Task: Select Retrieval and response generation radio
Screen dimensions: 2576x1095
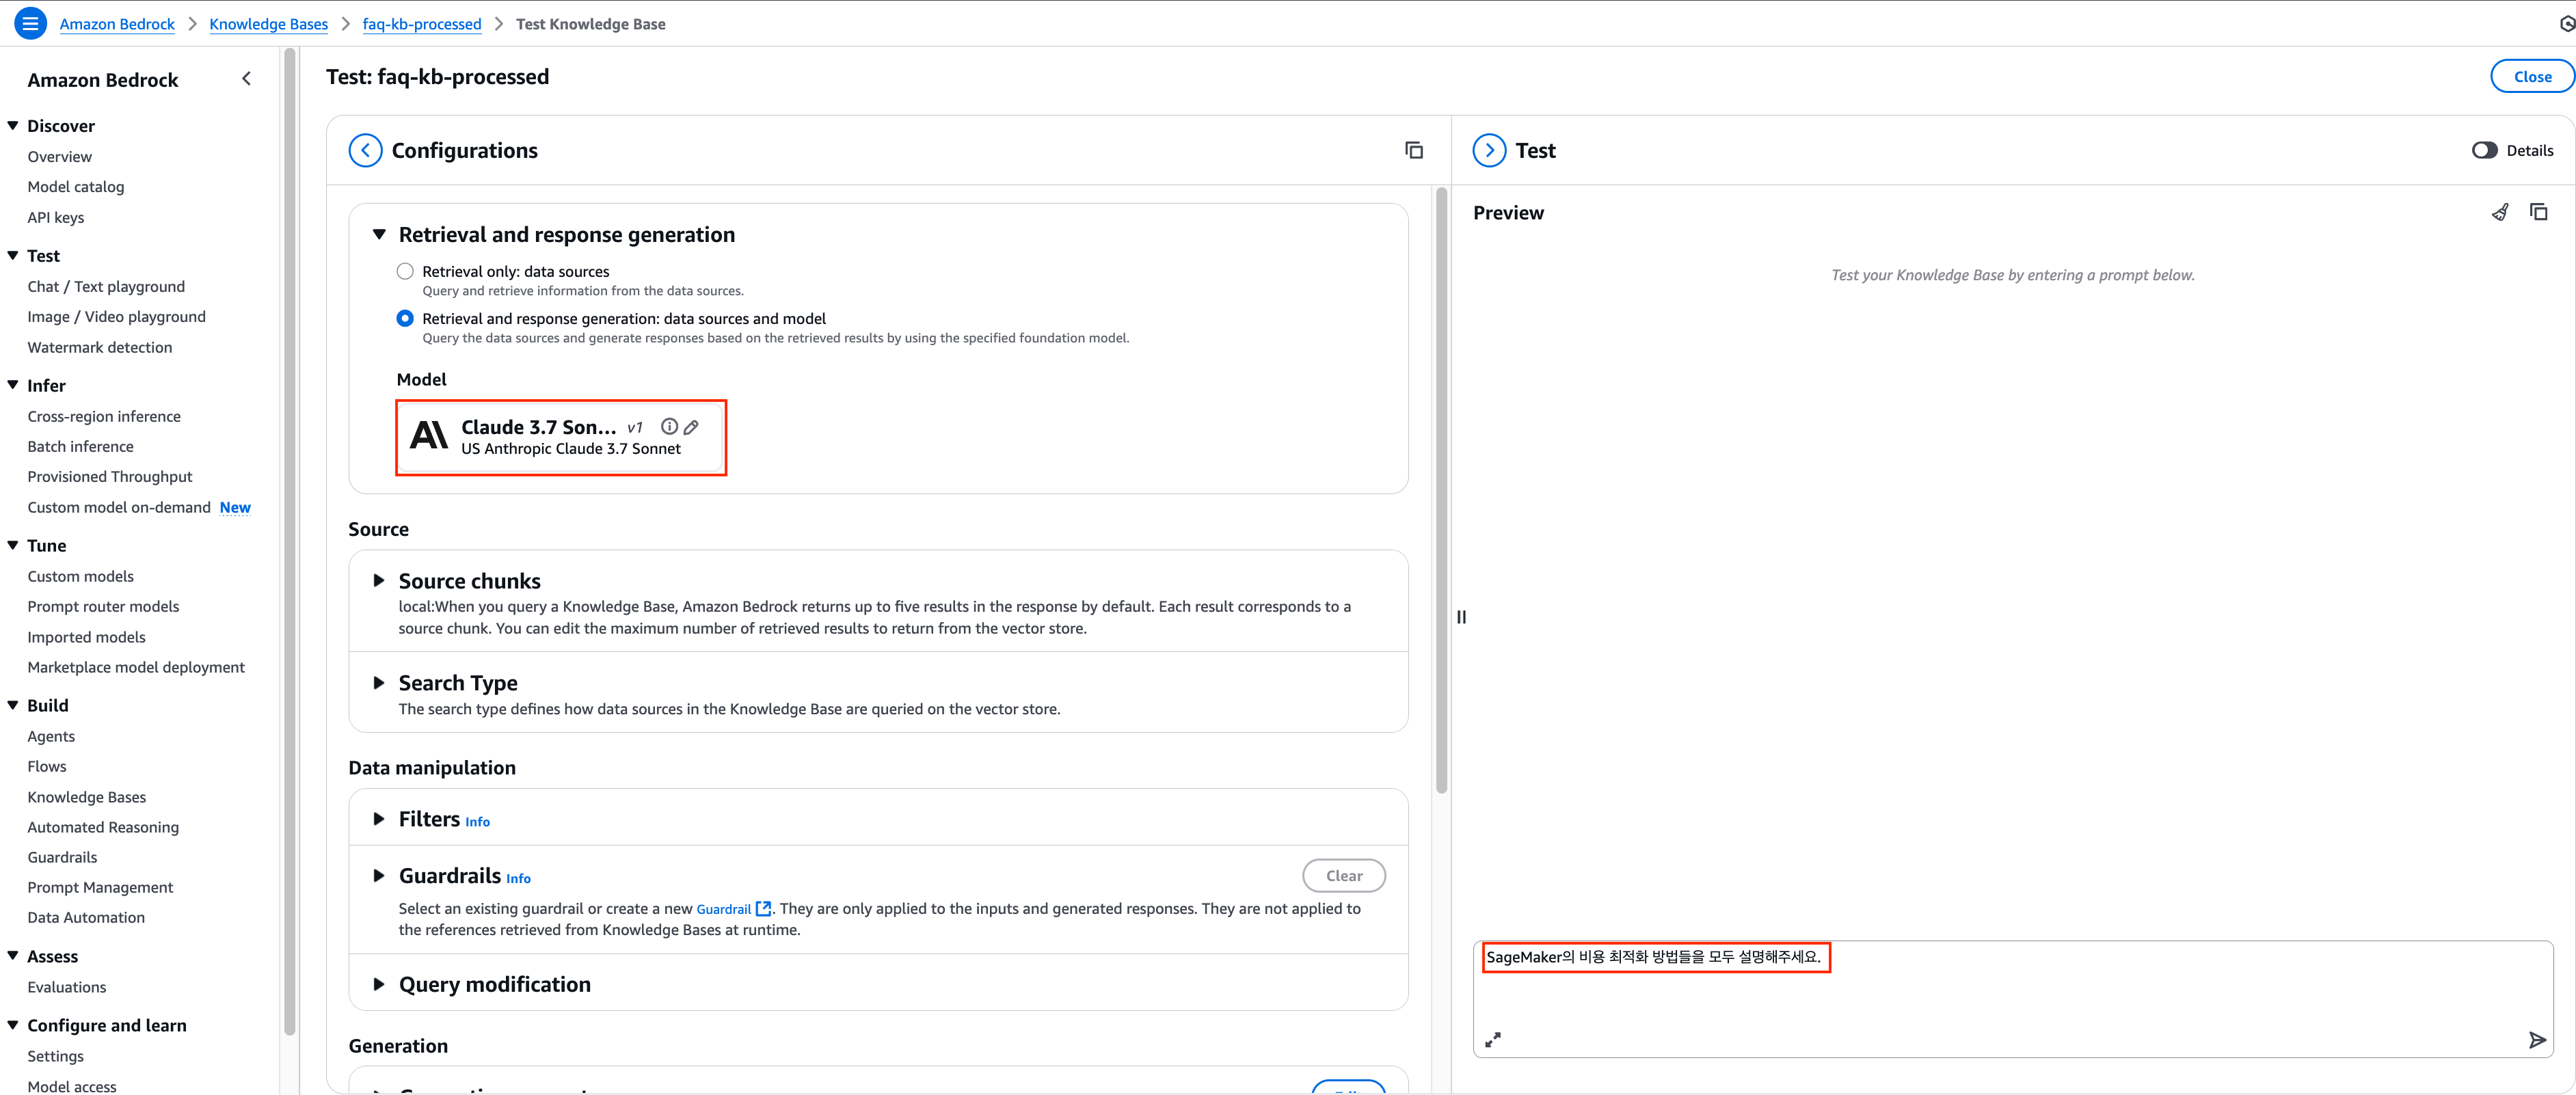Action: 405,318
